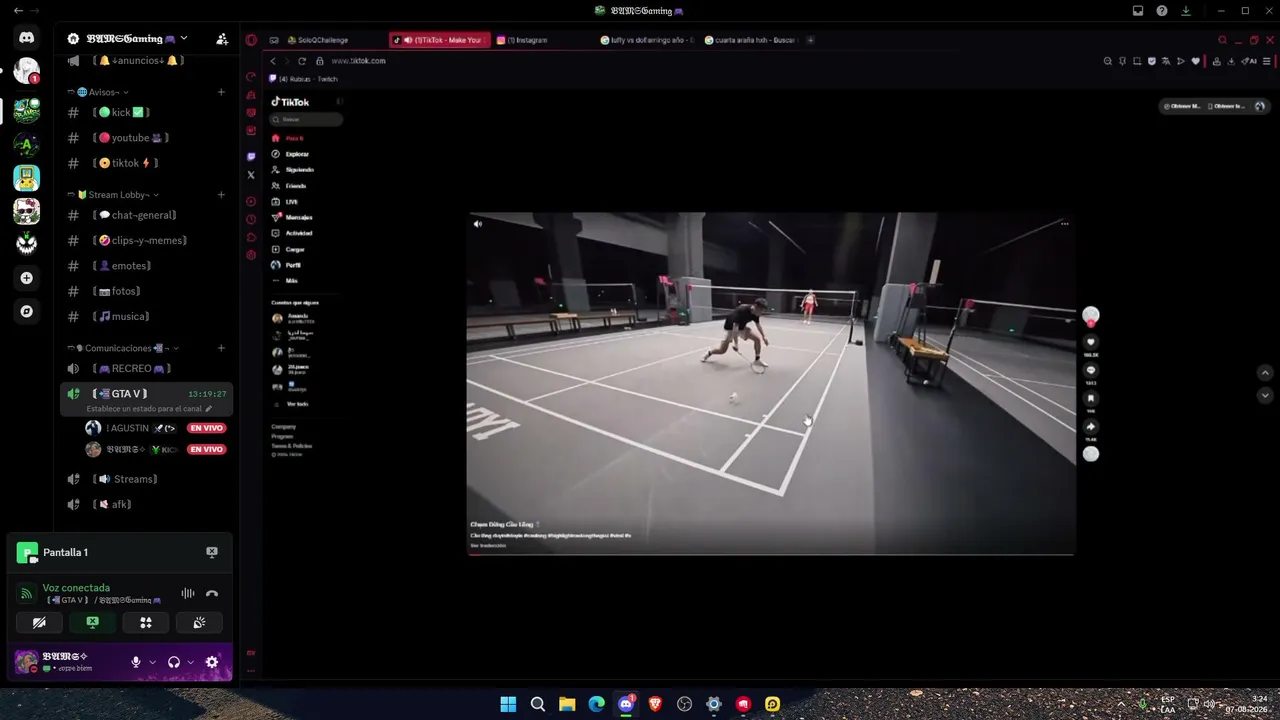Open Inbox icon in Discord title bar

click(1138, 11)
